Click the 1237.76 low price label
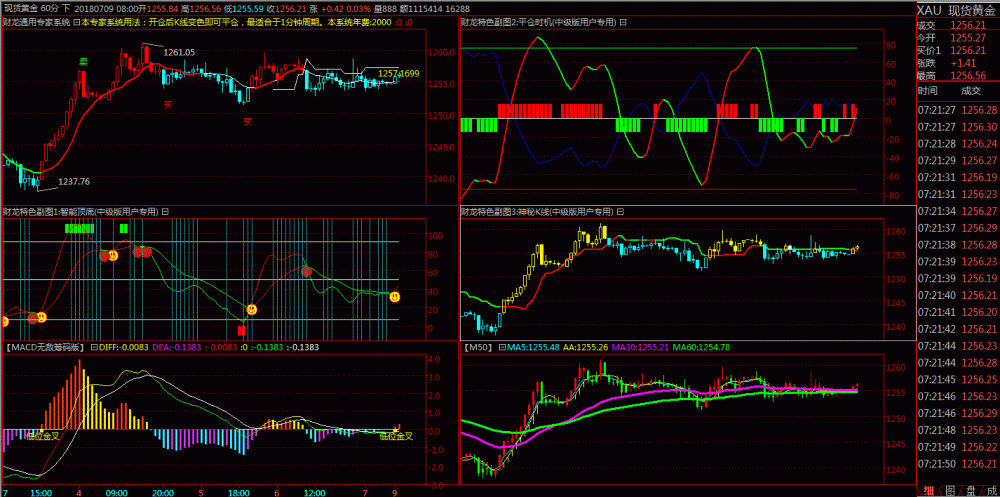This screenshot has height=497, width=1000. [x=74, y=182]
